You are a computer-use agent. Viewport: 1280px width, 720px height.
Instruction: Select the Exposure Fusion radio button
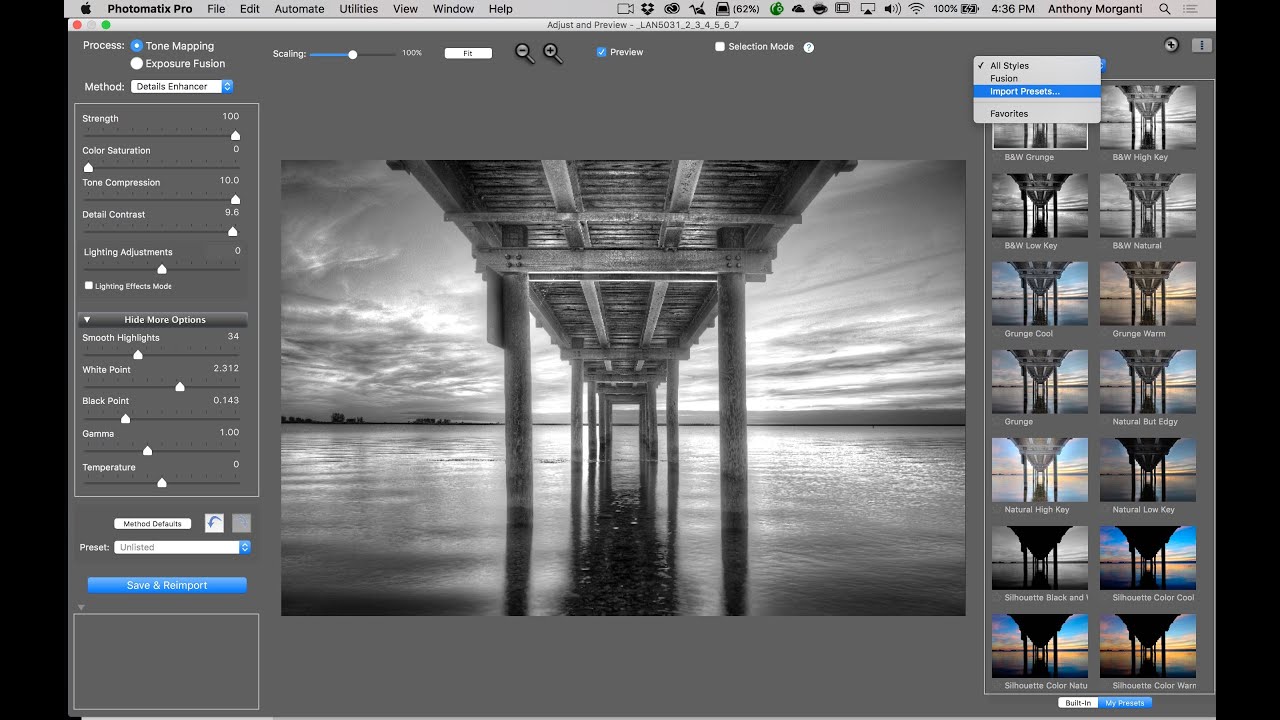pyautogui.click(x=137, y=63)
